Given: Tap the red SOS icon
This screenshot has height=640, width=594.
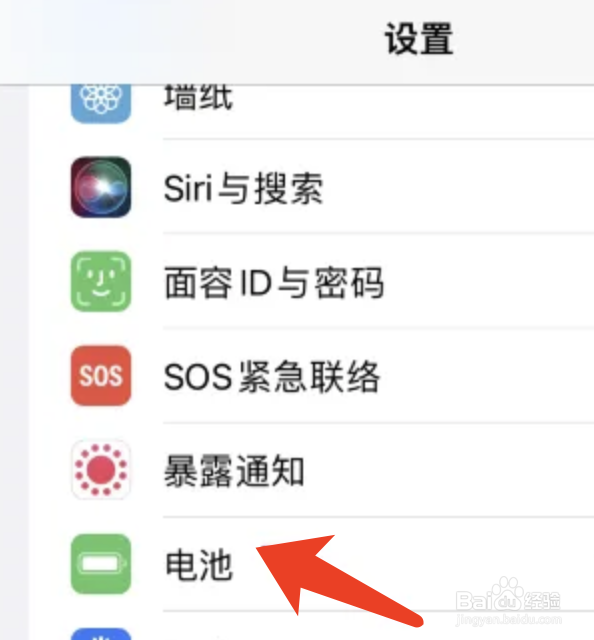Looking at the screenshot, I should click(101, 376).
